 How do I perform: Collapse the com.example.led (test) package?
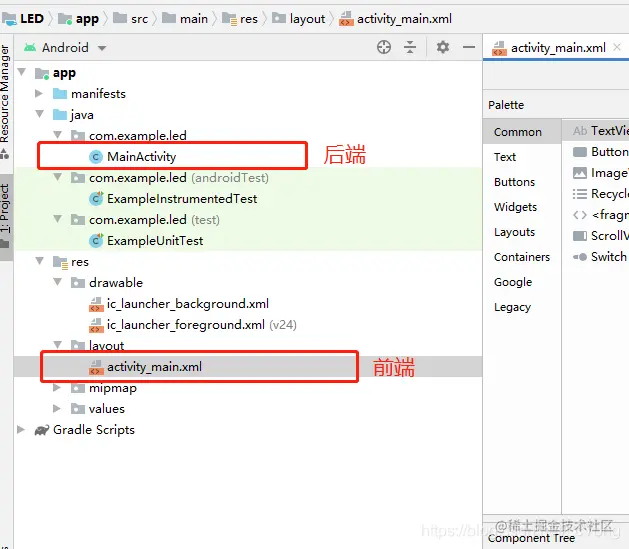[57, 219]
